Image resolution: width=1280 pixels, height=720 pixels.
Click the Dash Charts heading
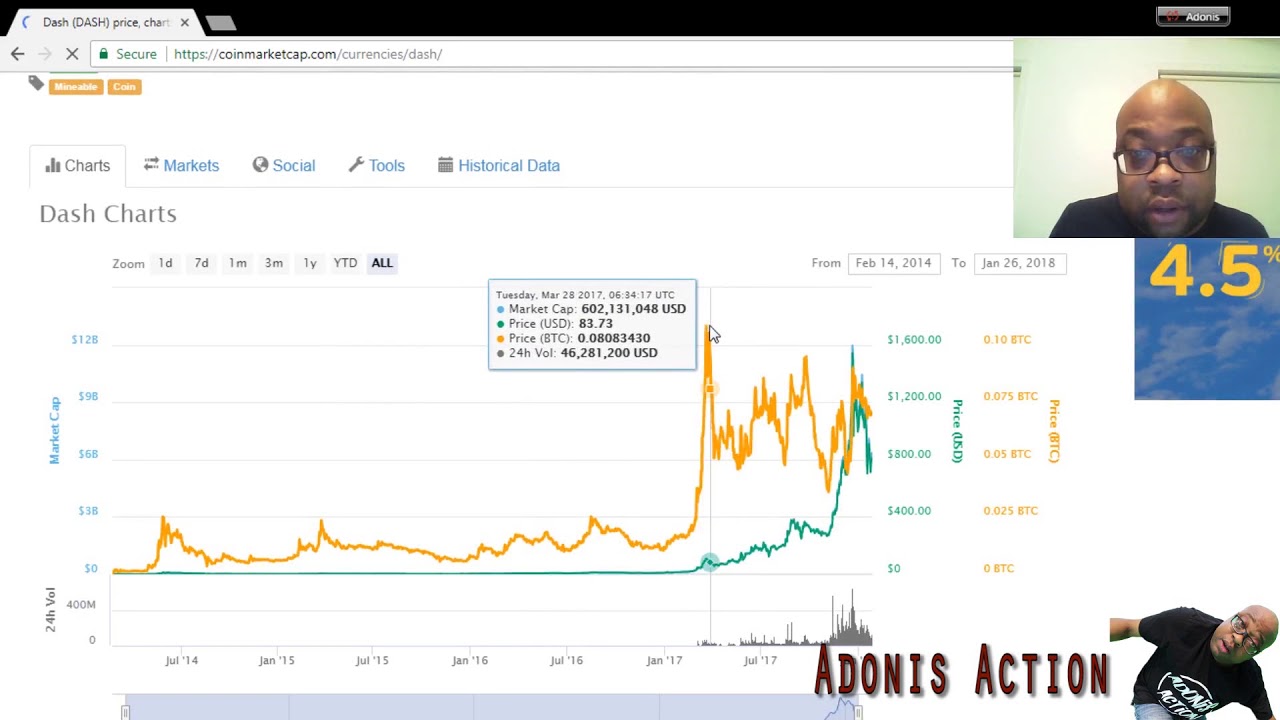click(x=108, y=214)
